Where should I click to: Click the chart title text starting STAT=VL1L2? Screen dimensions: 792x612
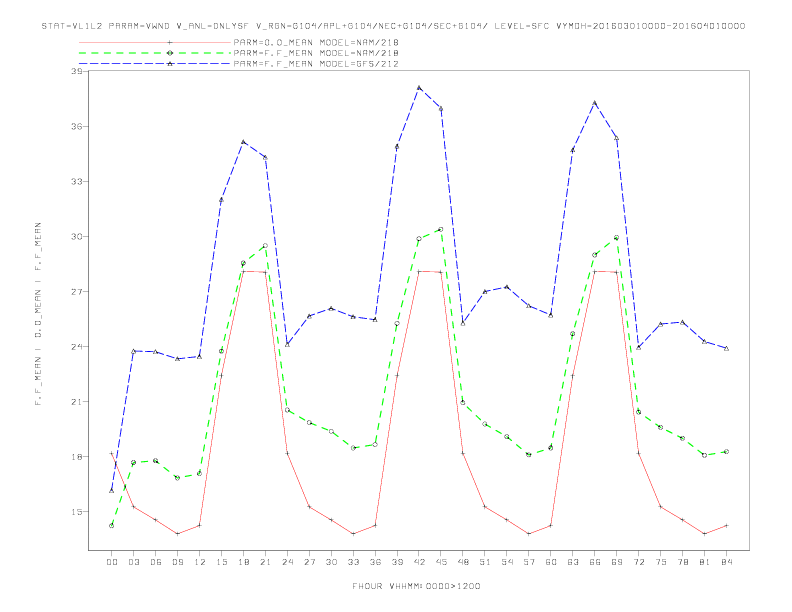(x=393, y=26)
